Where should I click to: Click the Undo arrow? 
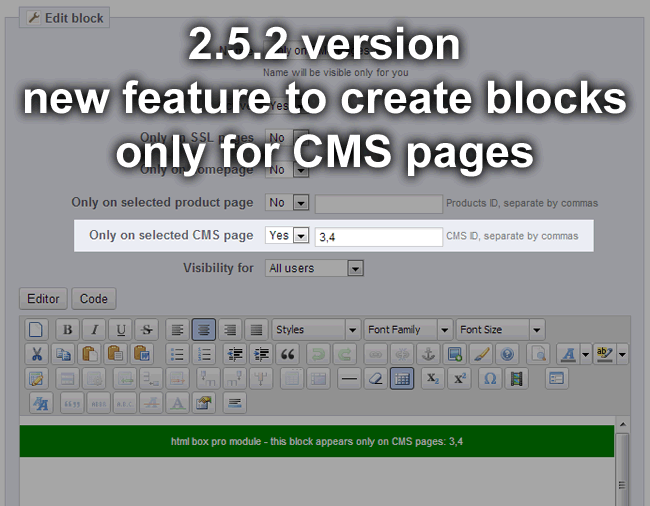click(318, 354)
